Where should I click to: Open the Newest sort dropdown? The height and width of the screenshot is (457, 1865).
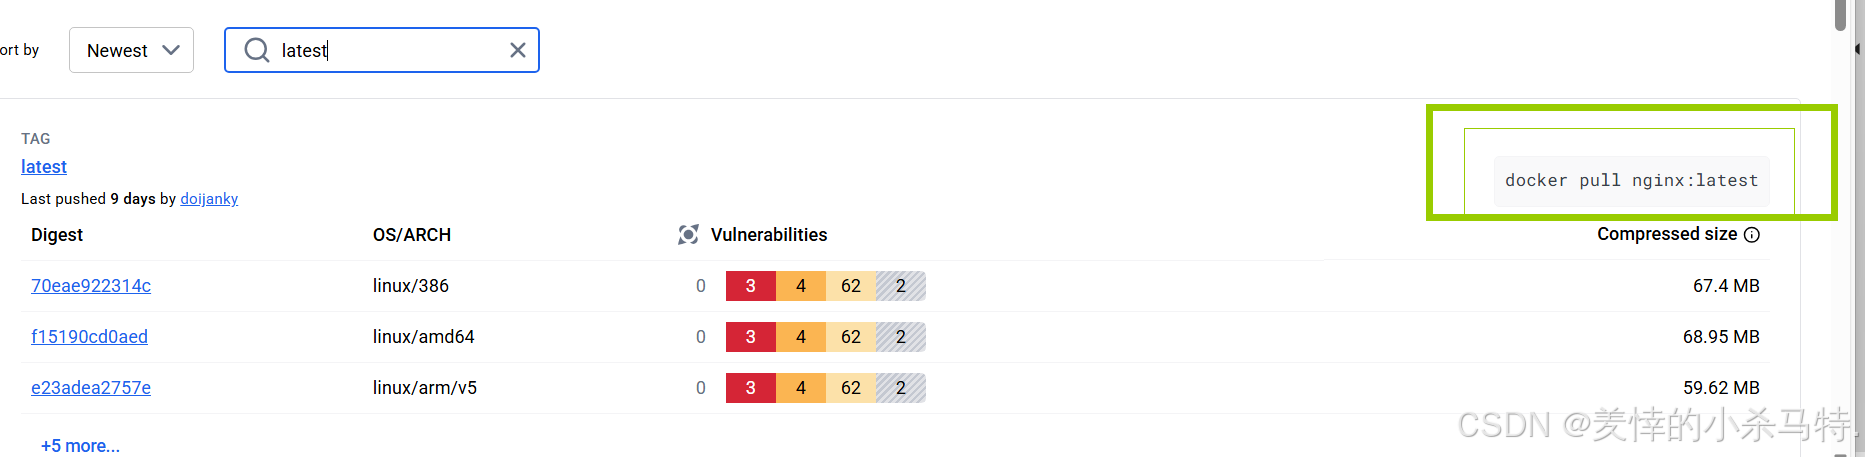131,50
